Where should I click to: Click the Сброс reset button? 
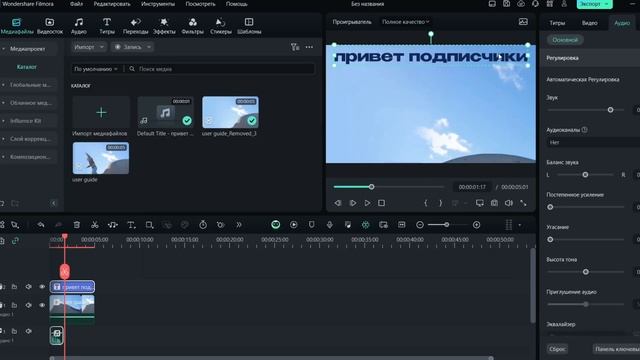557,349
